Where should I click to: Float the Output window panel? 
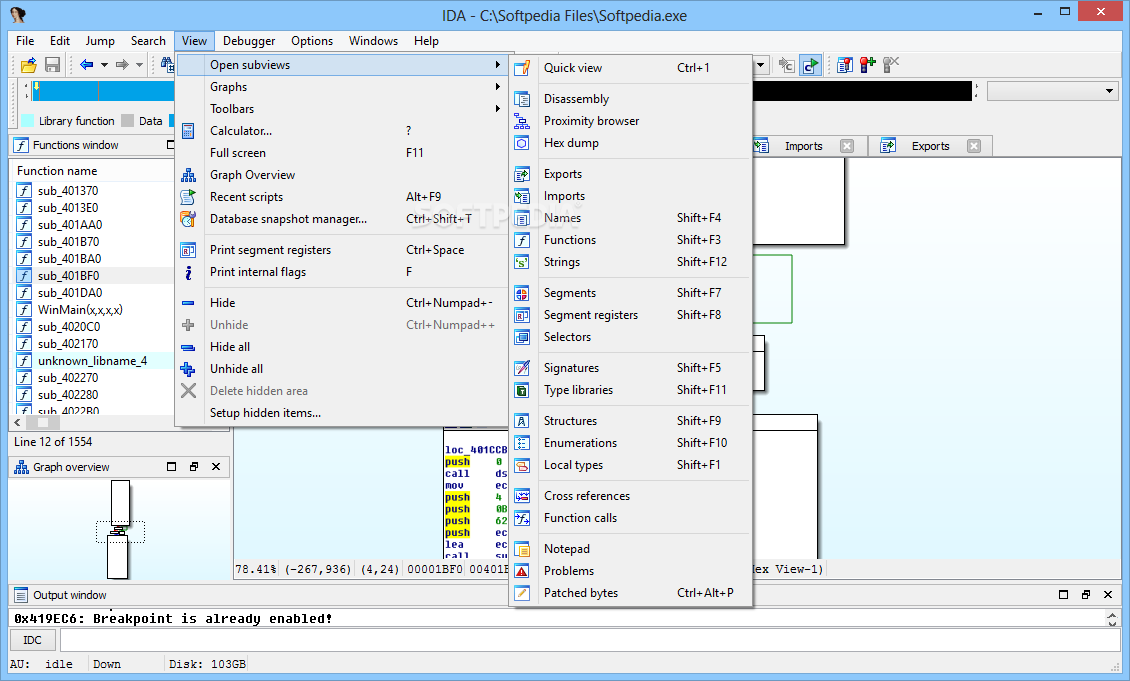coord(1085,595)
